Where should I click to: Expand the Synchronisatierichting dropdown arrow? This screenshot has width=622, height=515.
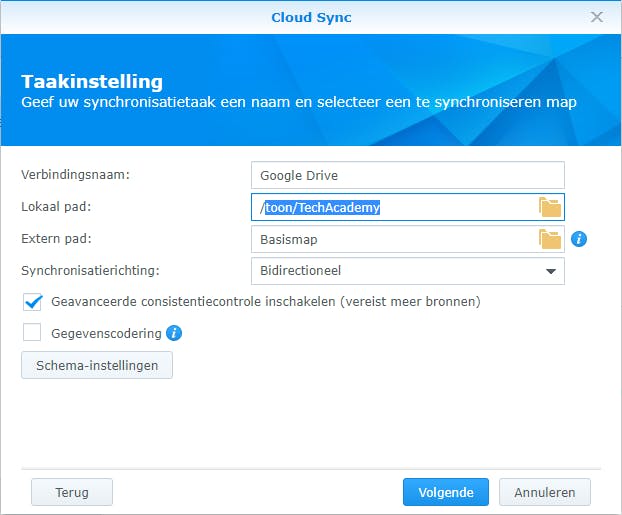pos(550,271)
